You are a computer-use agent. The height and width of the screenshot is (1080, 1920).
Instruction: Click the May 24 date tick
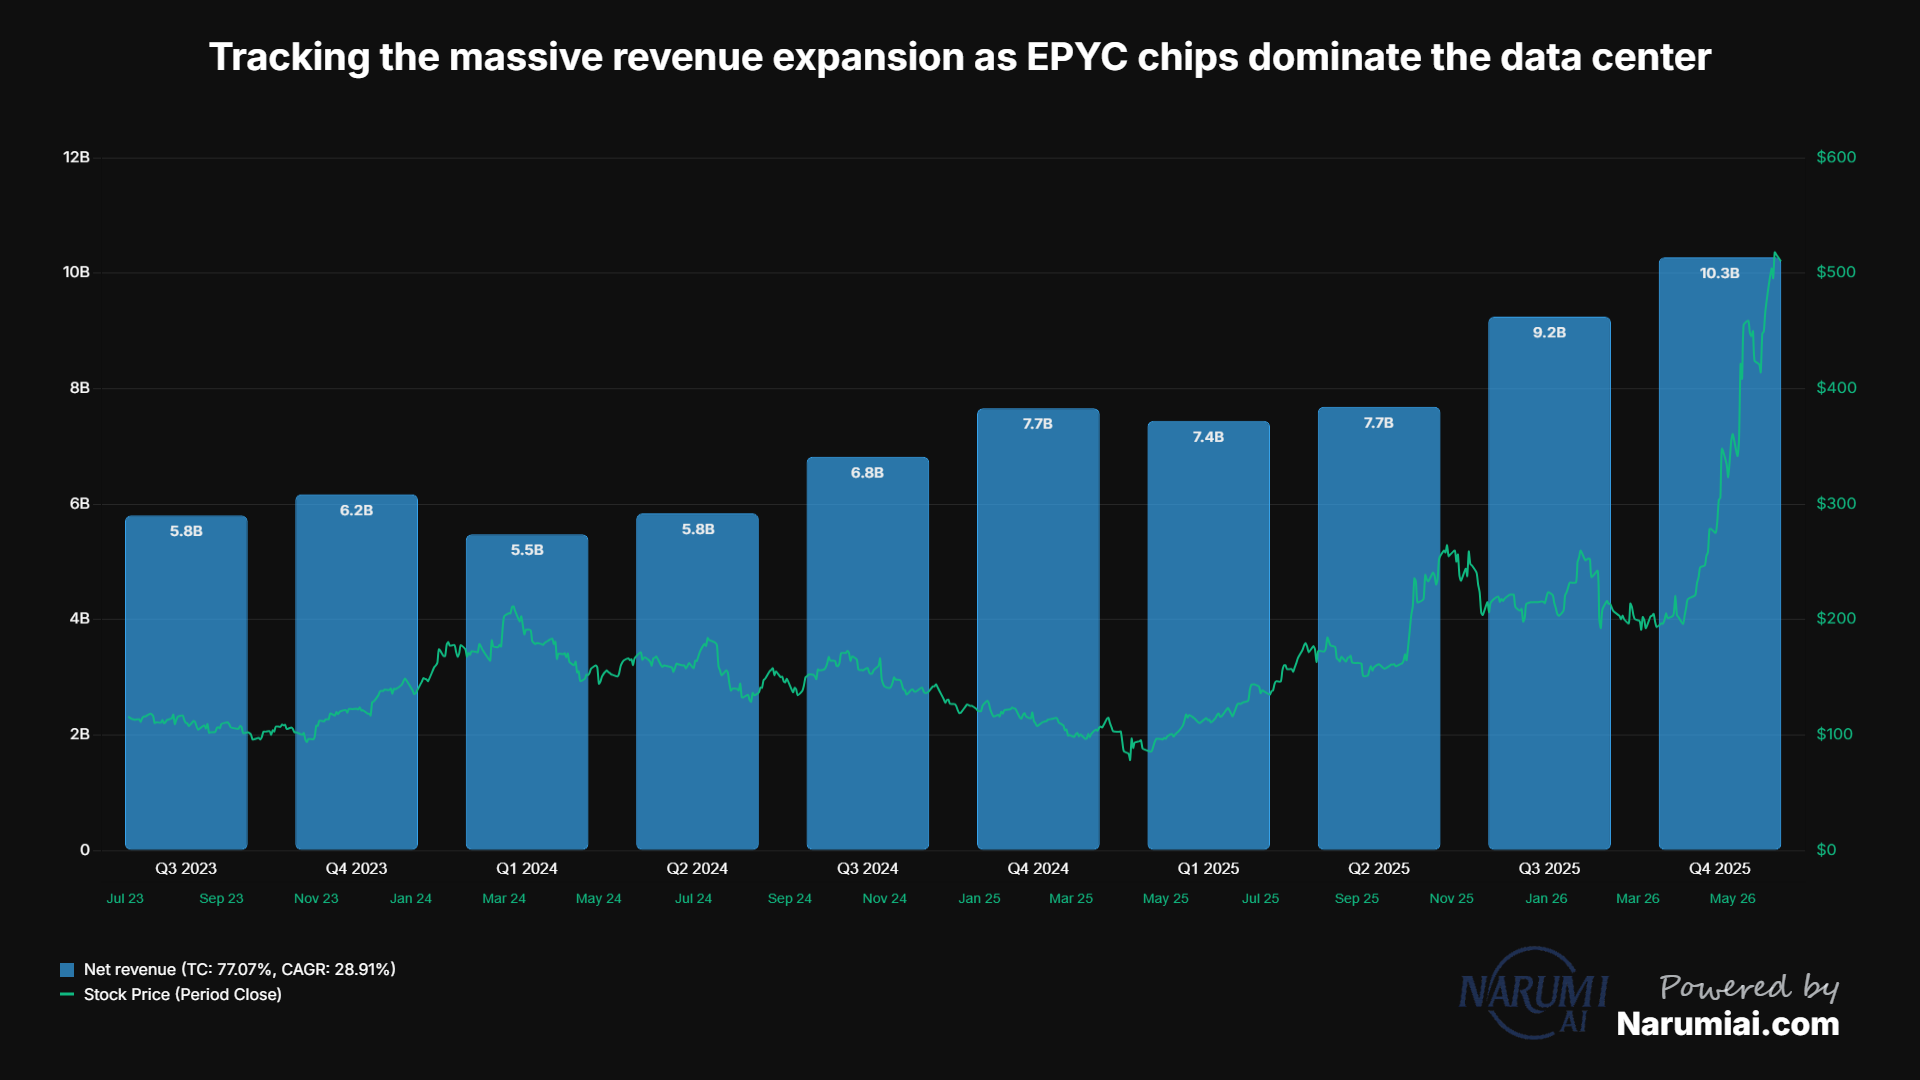click(599, 899)
